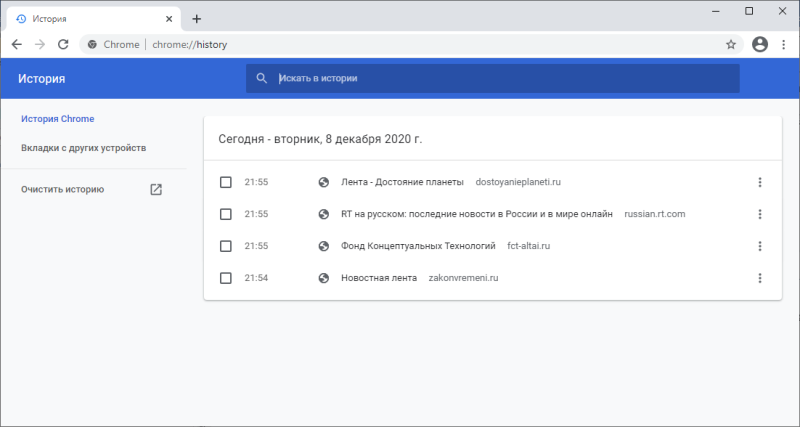Check the box for Новостная лента entry

226,278
